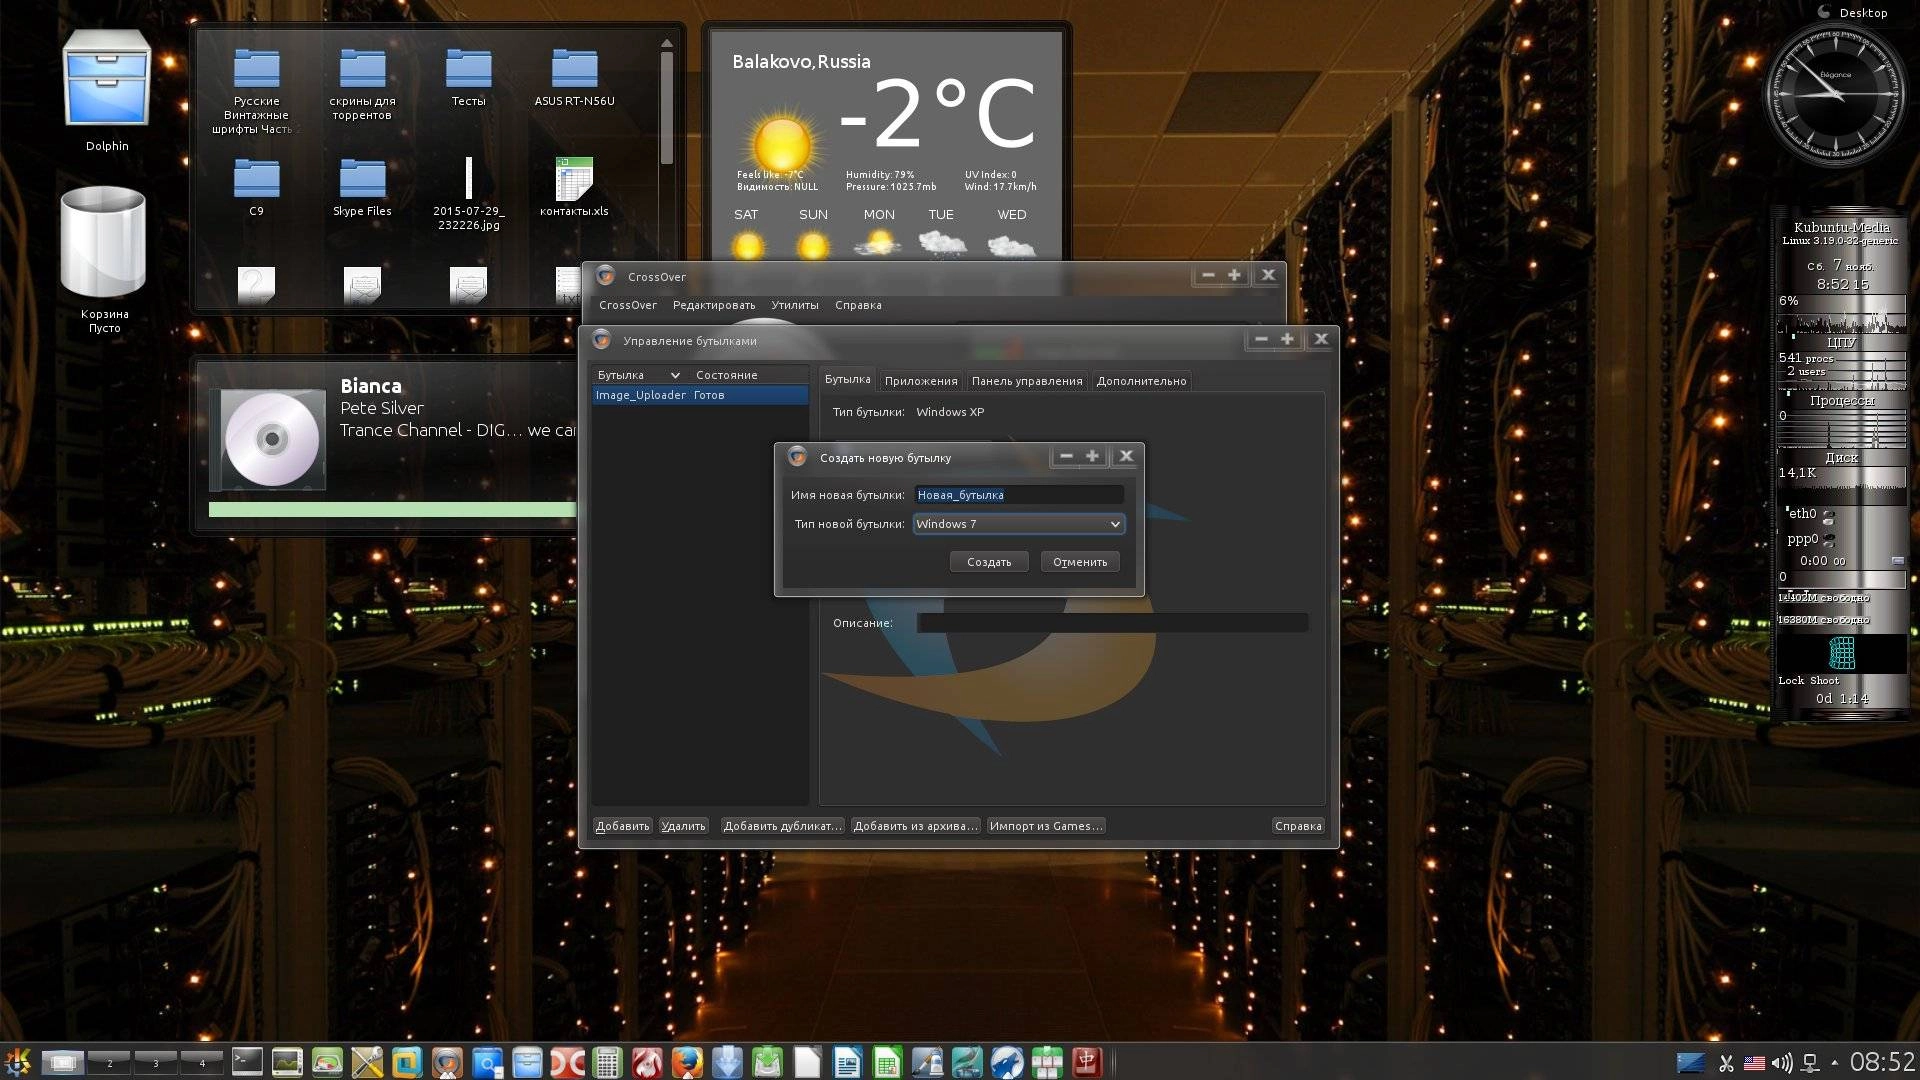Open the network connection tray icon
The width and height of the screenshot is (1920, 1080).
tap(1810, 1063)
